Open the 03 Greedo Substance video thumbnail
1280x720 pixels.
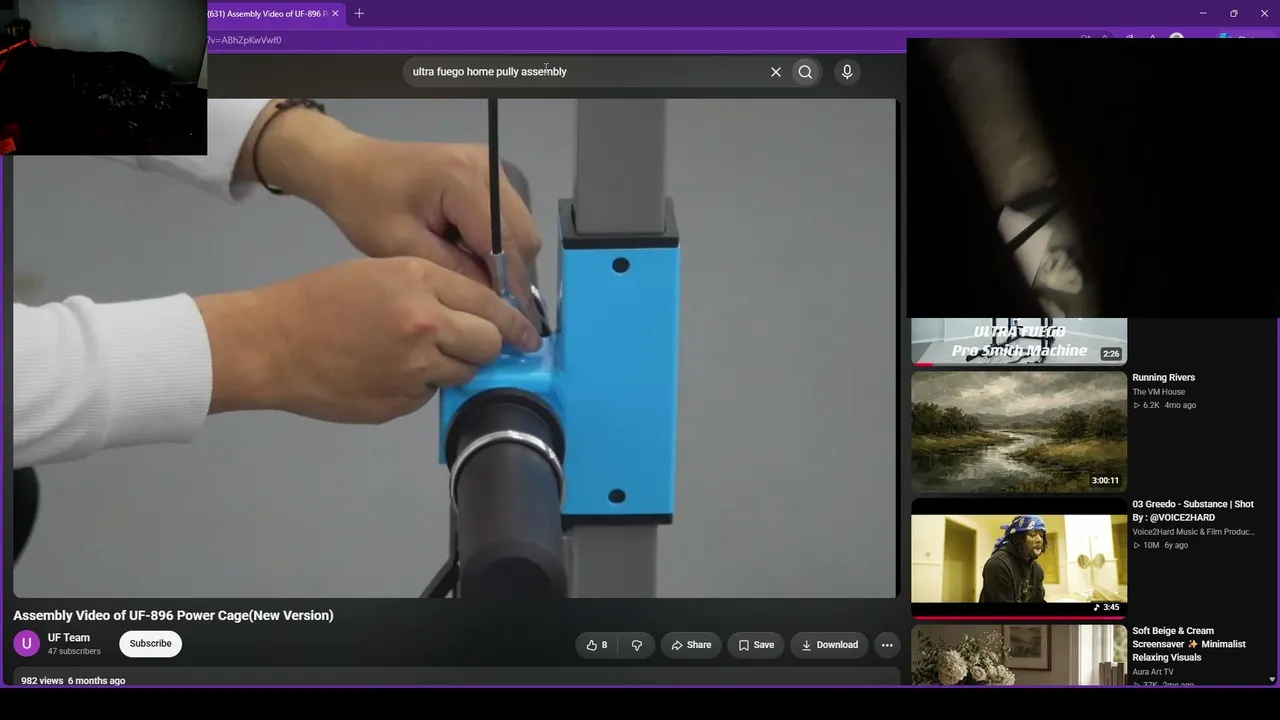[1019, 558]
